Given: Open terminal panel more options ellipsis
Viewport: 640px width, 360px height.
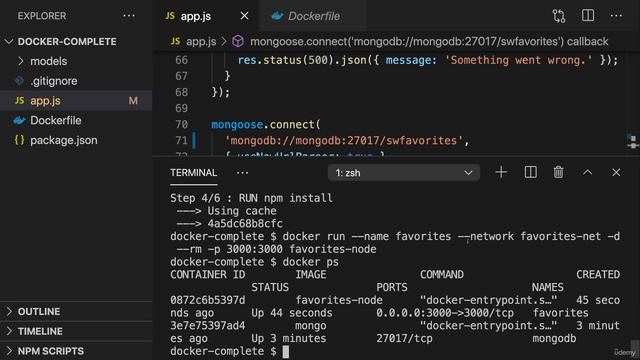Looking at the screenshot, I should pos(242,173).
